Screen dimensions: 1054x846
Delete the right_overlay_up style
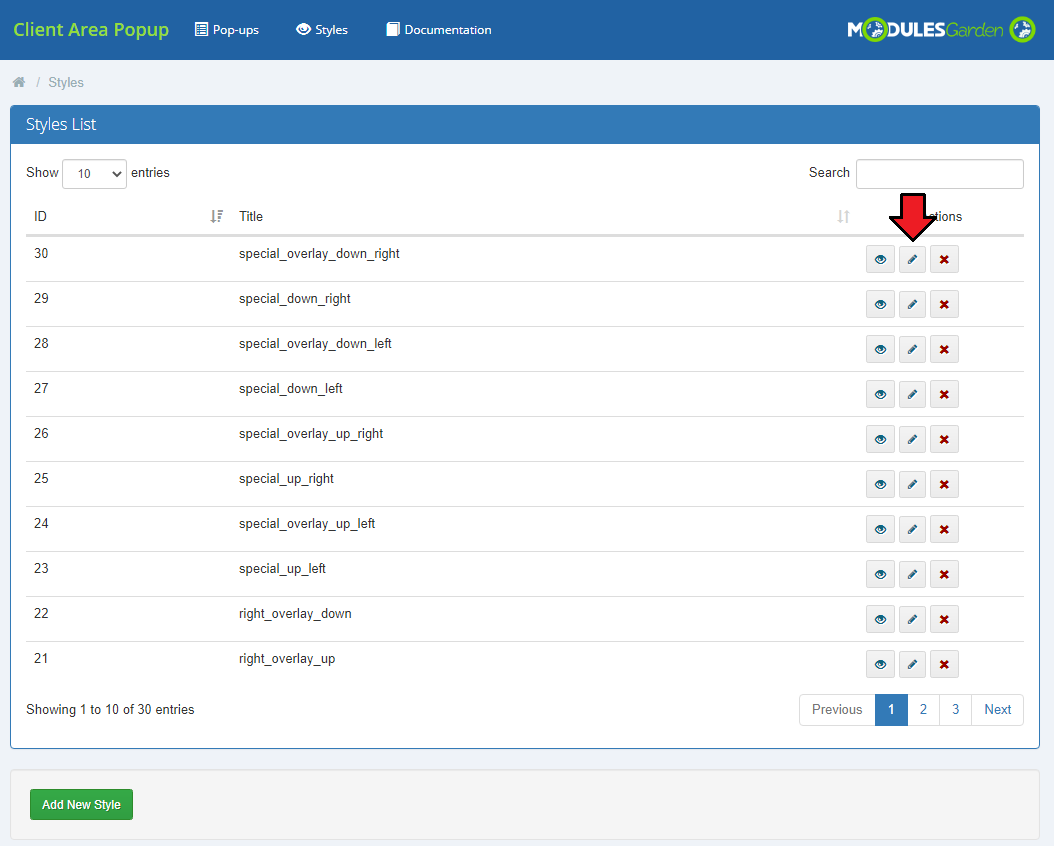point(944,665)
